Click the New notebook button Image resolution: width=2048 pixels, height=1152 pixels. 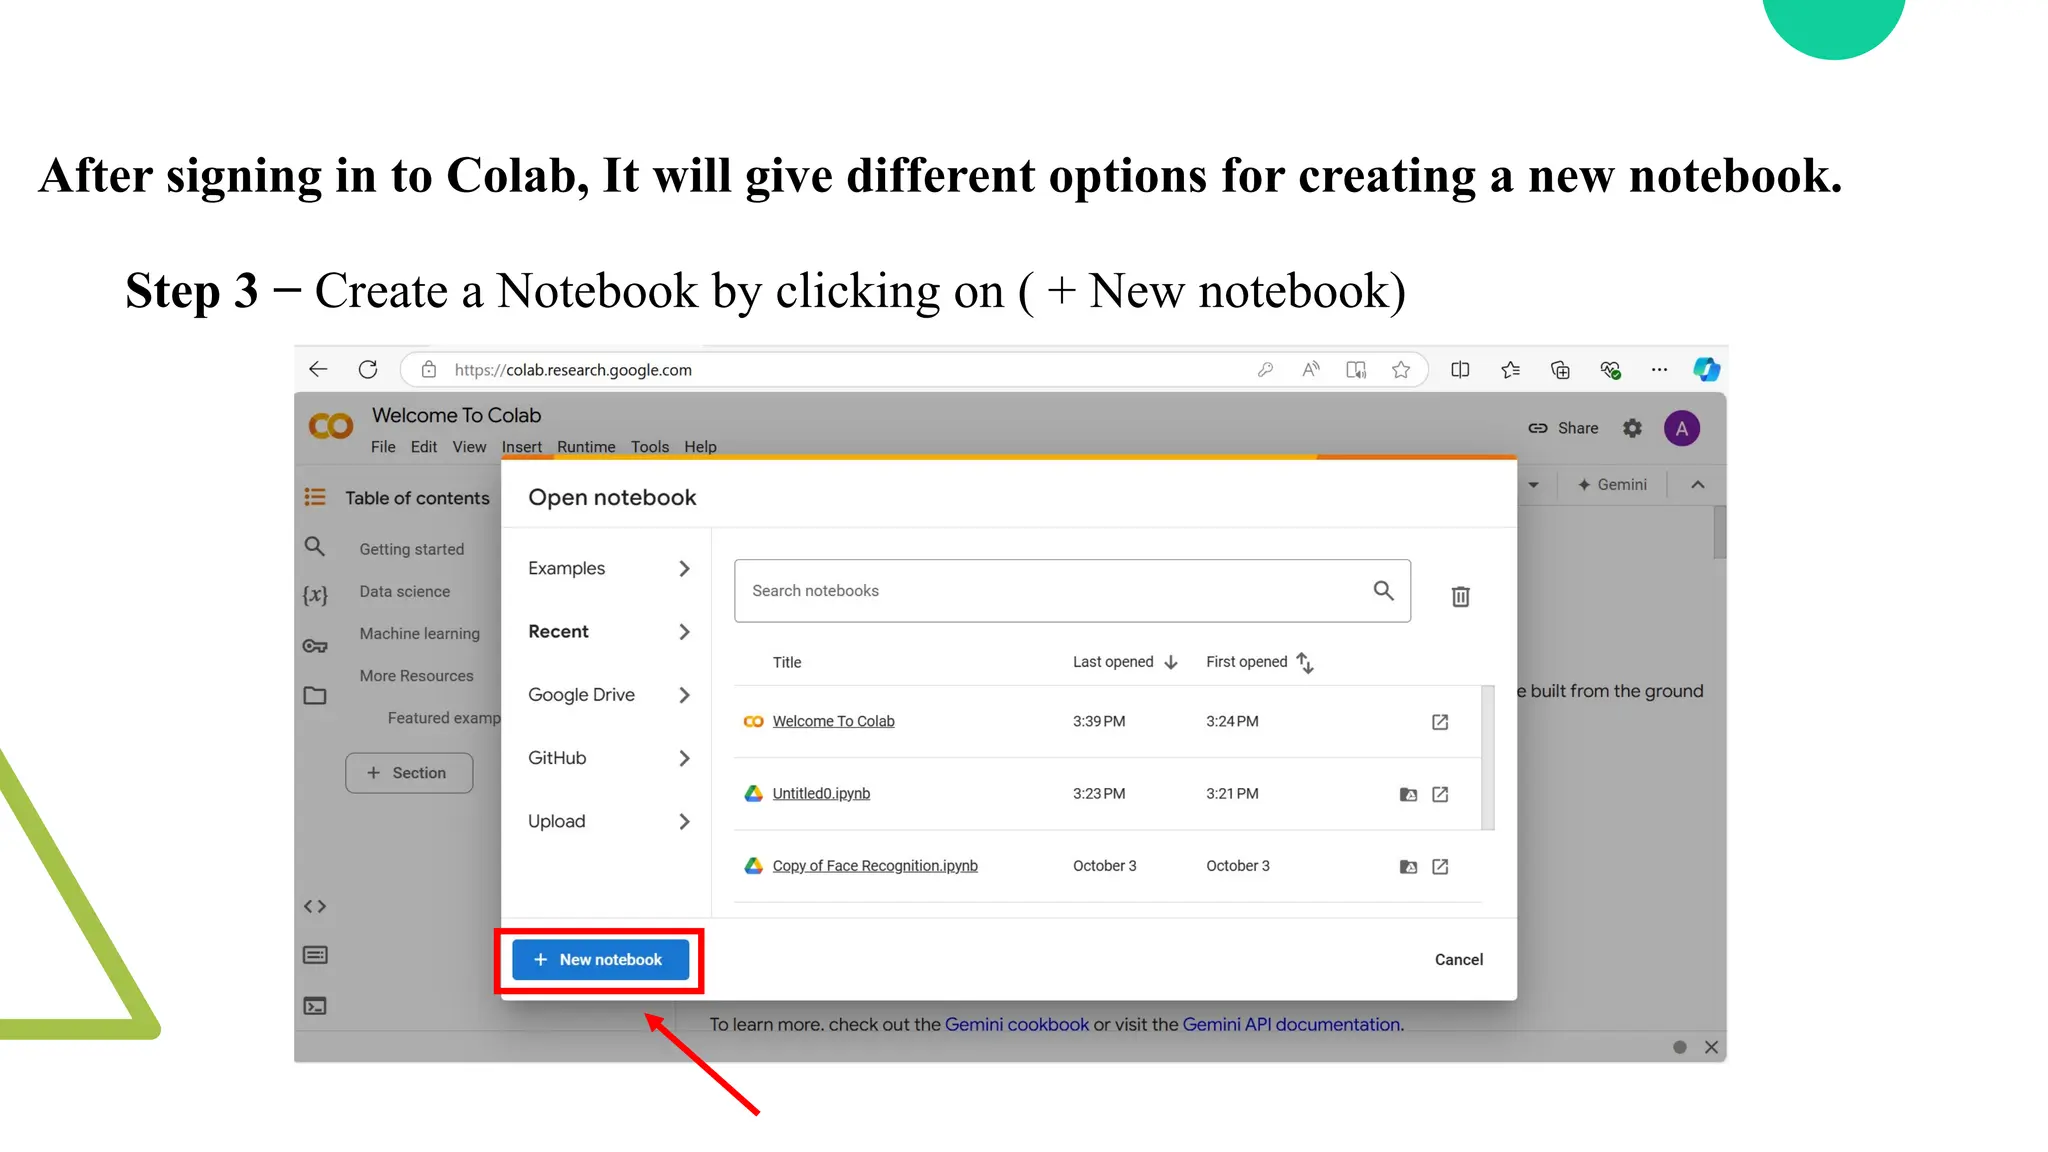tap(600, 960)
